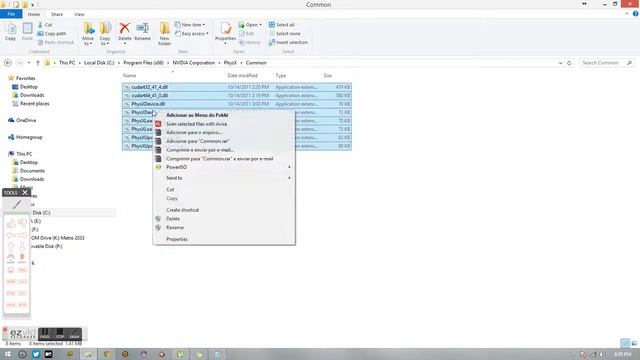Open the Windows Start button

[x=7, y=354]
